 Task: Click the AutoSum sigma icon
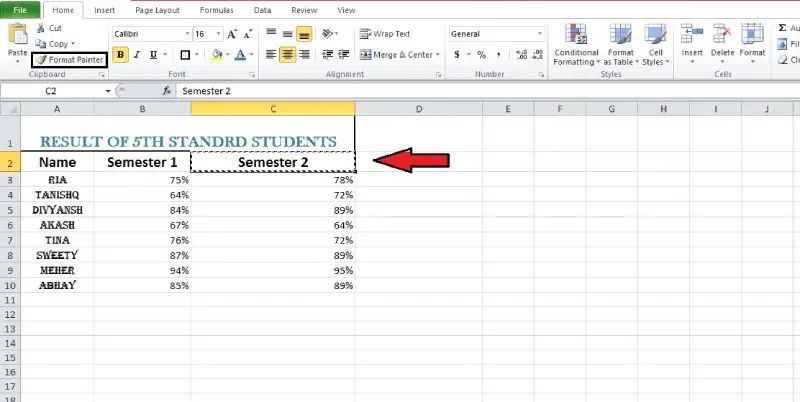[782, 28]
